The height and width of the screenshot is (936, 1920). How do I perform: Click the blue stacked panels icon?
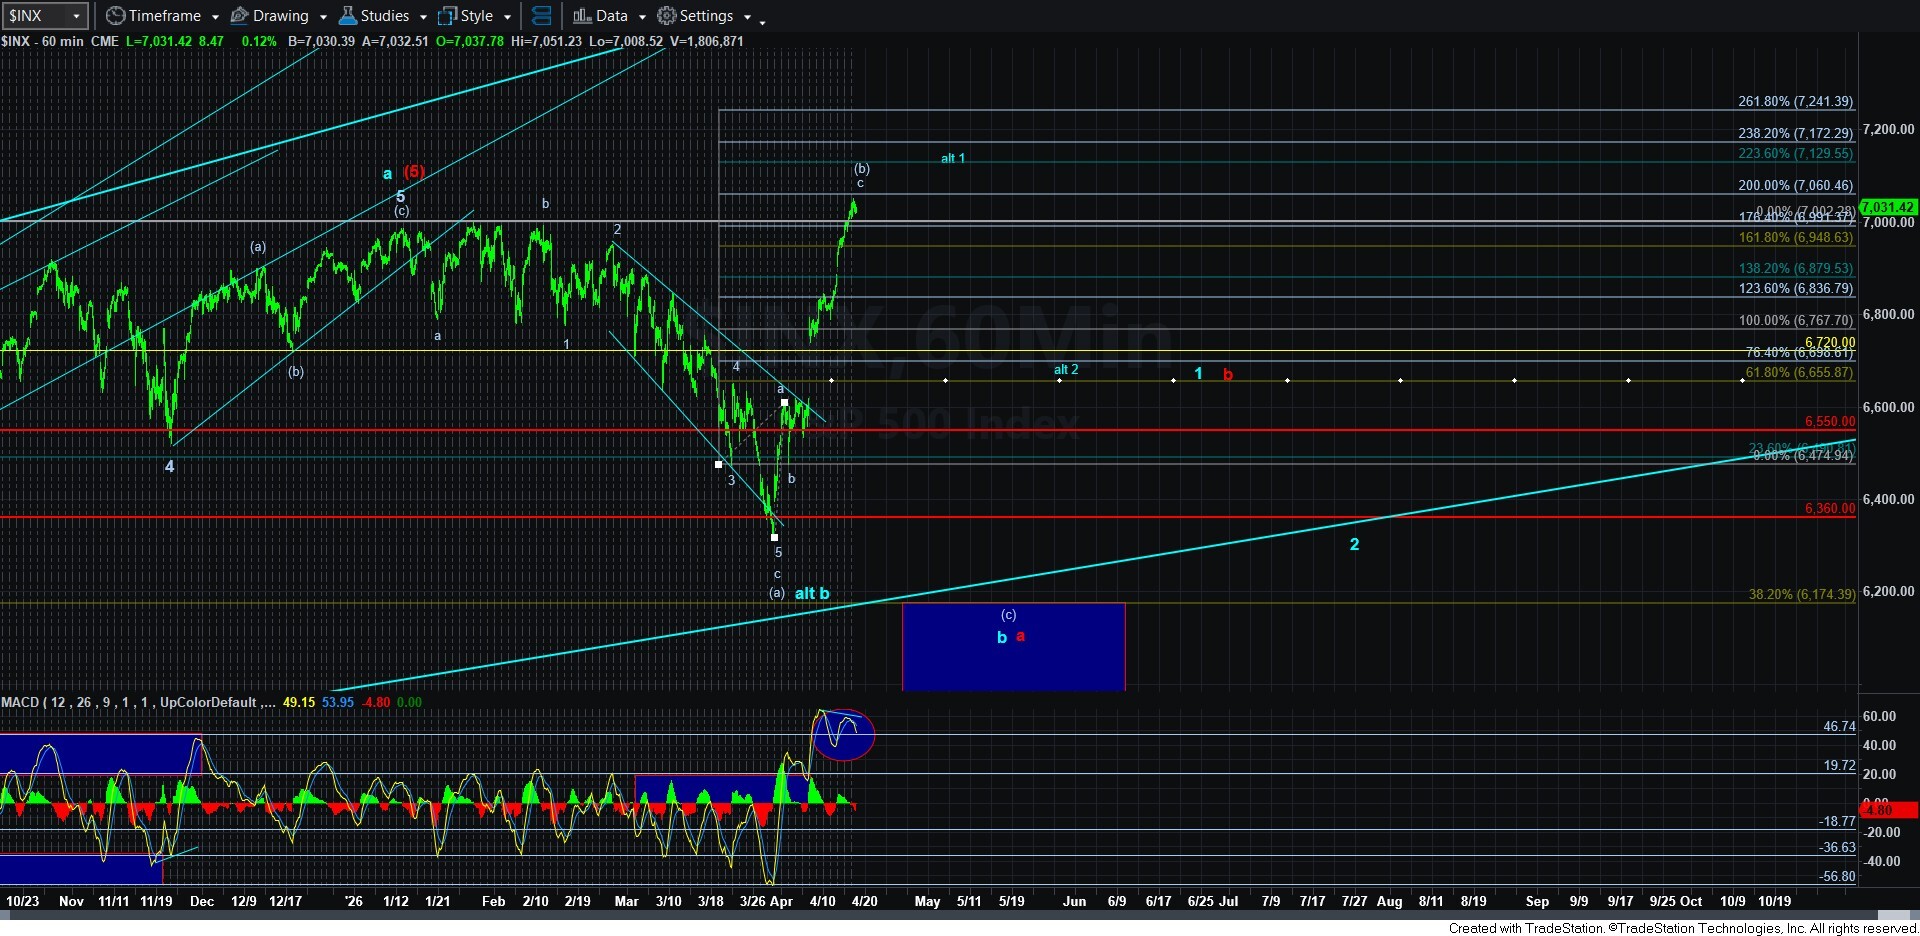pyautogui.click(x=541, y=16)
